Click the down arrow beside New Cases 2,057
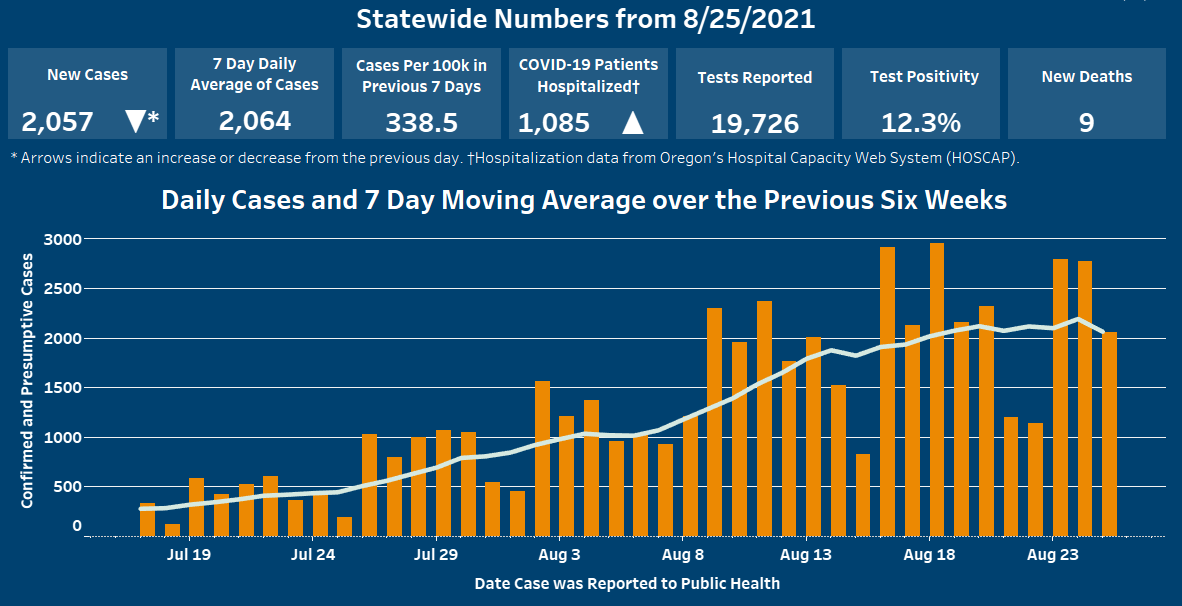This screenshot has height=606, width=1182. click(x=136, y=121)
